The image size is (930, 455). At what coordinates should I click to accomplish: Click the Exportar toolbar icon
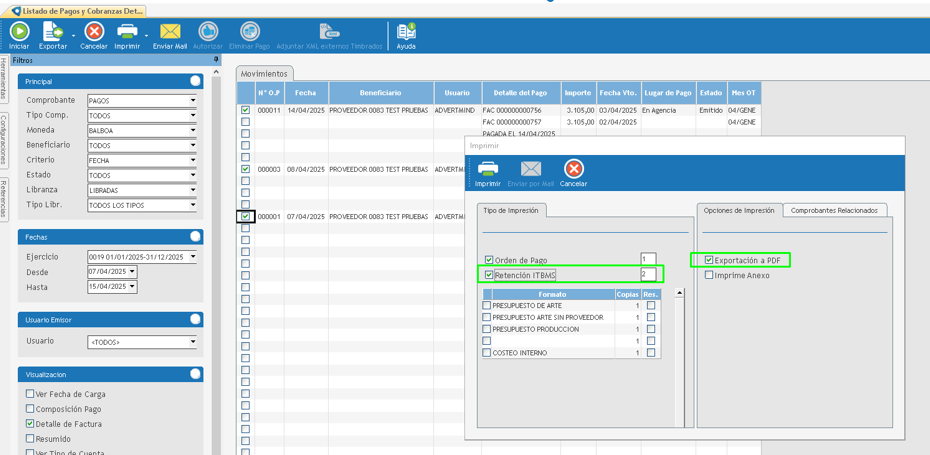point(52,33)
